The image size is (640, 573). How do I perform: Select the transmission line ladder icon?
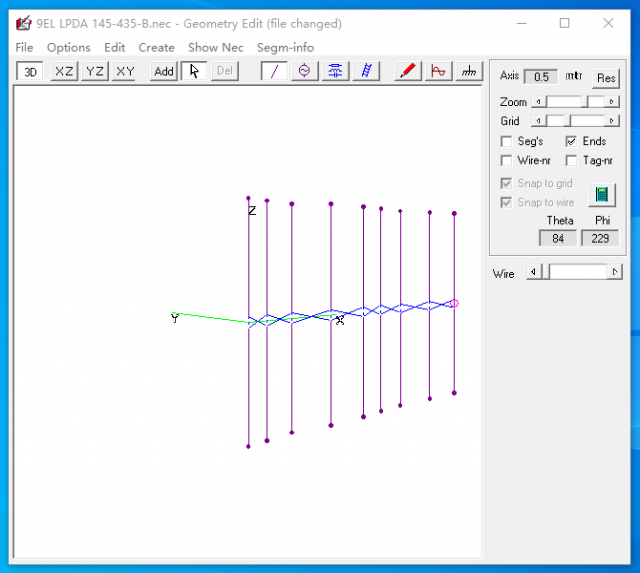click(x=366, y=71)
